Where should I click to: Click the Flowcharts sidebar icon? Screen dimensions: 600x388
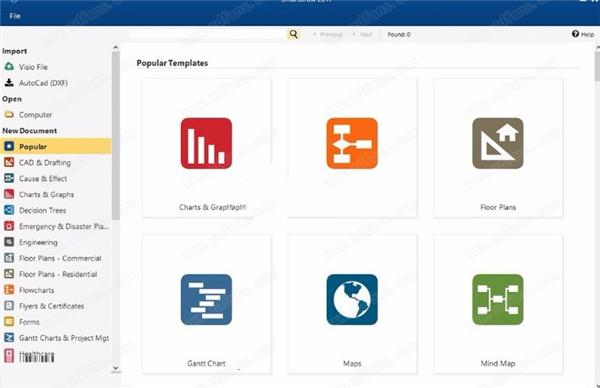point(9,290)
